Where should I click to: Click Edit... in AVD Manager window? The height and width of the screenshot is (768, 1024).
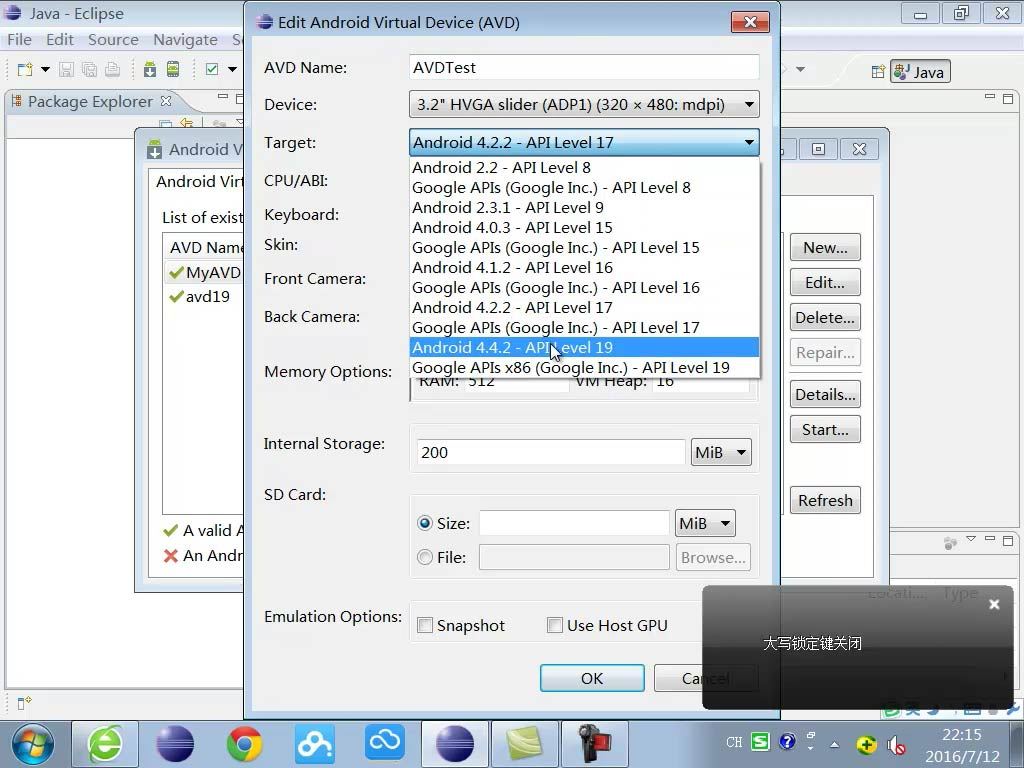point(825,282)
